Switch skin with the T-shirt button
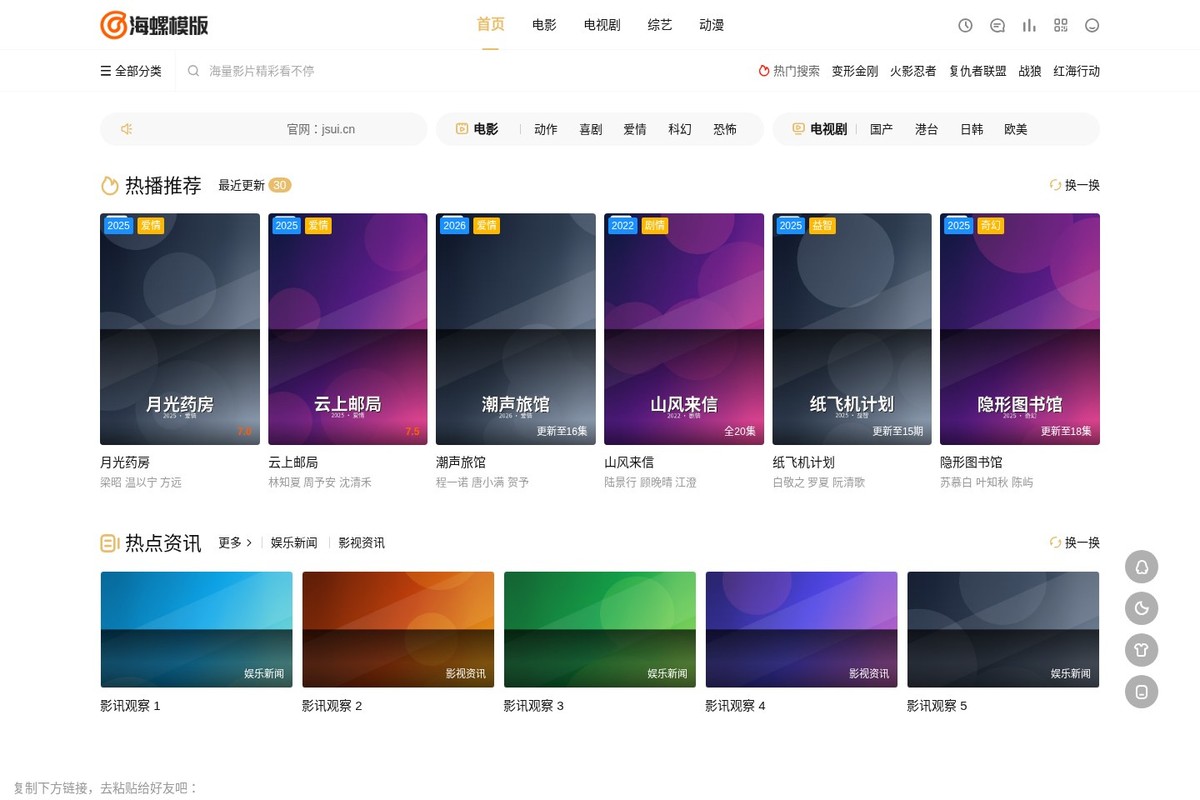This screenshot has height=800, width=1200. pyautogui.click(x=1141, y=649)
